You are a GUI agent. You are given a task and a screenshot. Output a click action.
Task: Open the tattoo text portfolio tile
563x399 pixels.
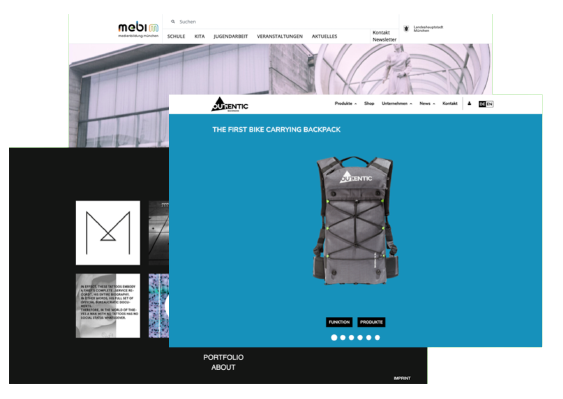coord(108,306)
